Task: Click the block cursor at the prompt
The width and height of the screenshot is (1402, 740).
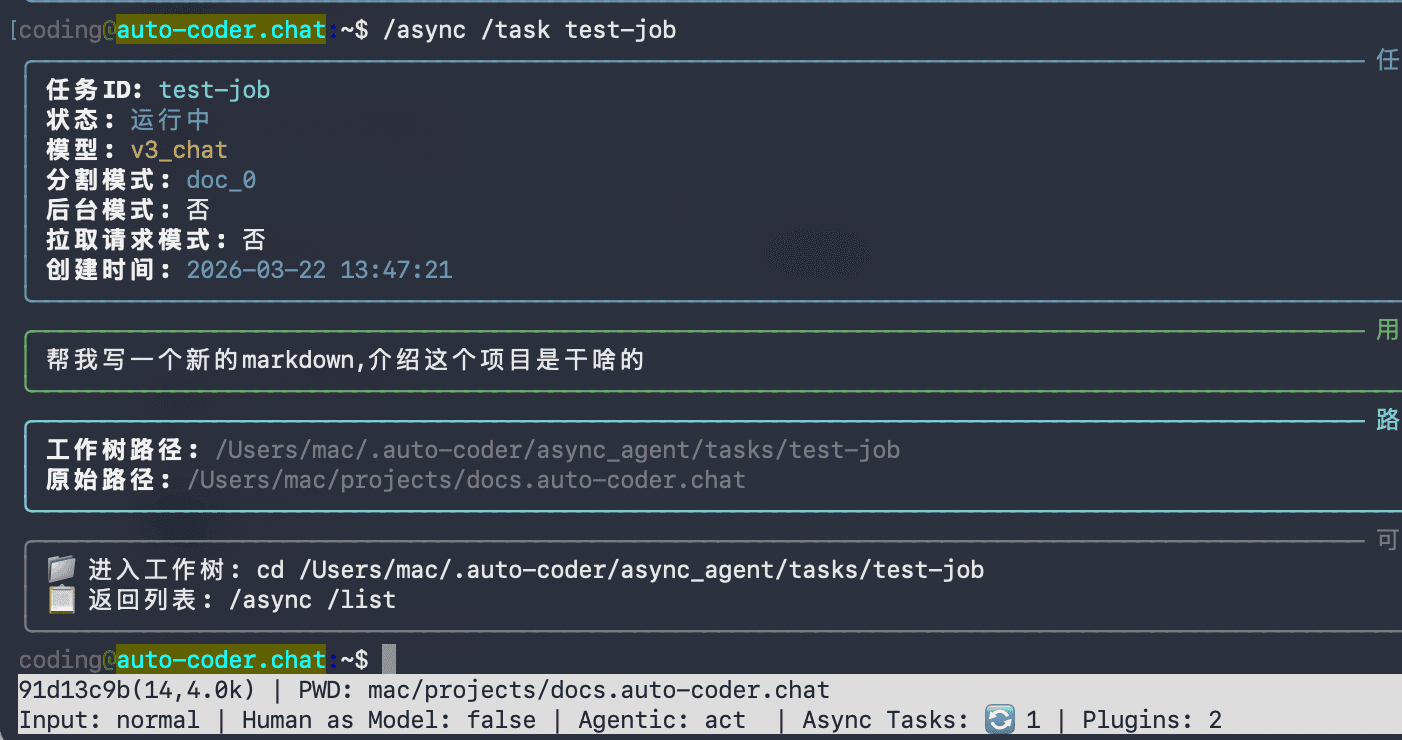Action: (389, 660)
